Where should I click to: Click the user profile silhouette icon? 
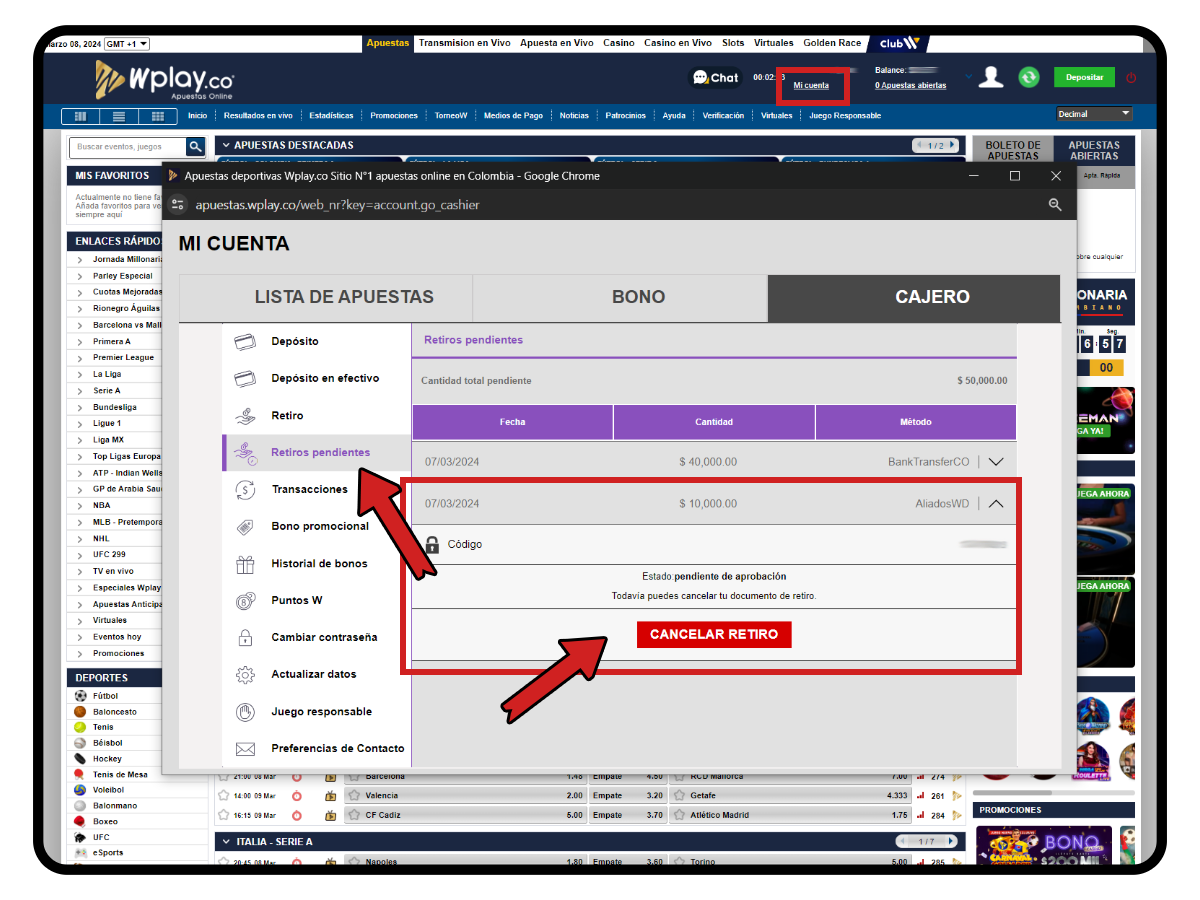coord(991,77)
